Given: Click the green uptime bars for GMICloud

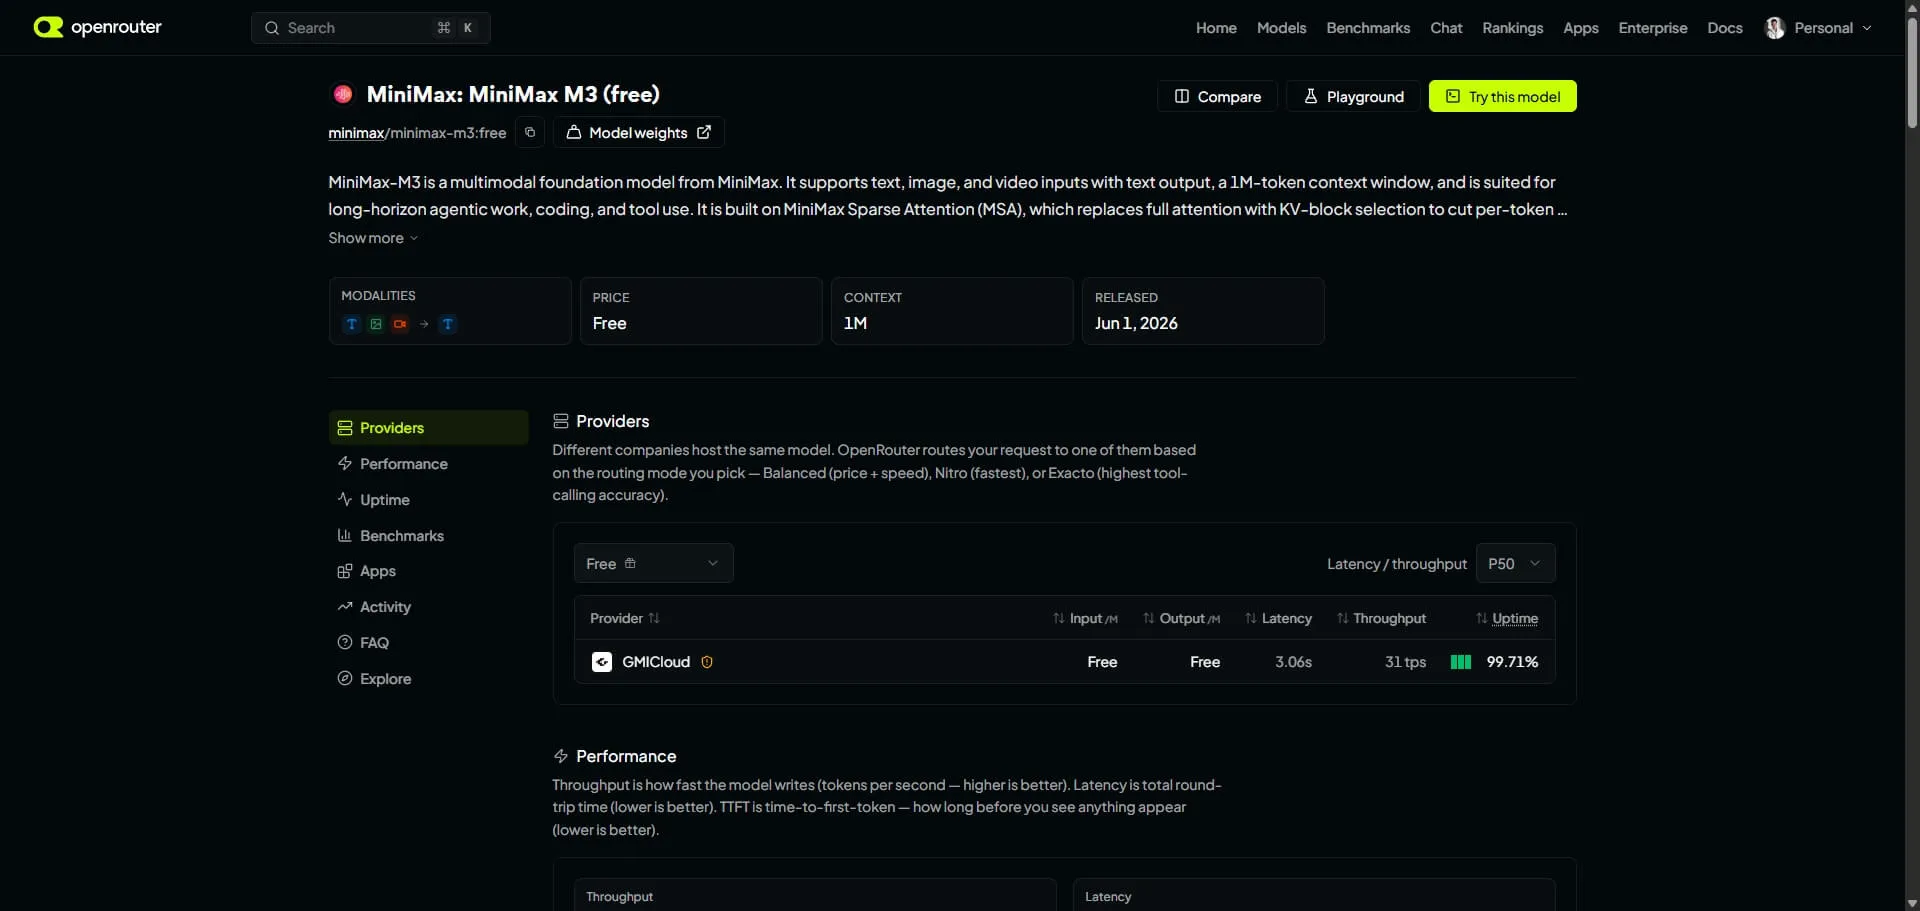Looking at the screenshot, I should (x=1461, y=662).
